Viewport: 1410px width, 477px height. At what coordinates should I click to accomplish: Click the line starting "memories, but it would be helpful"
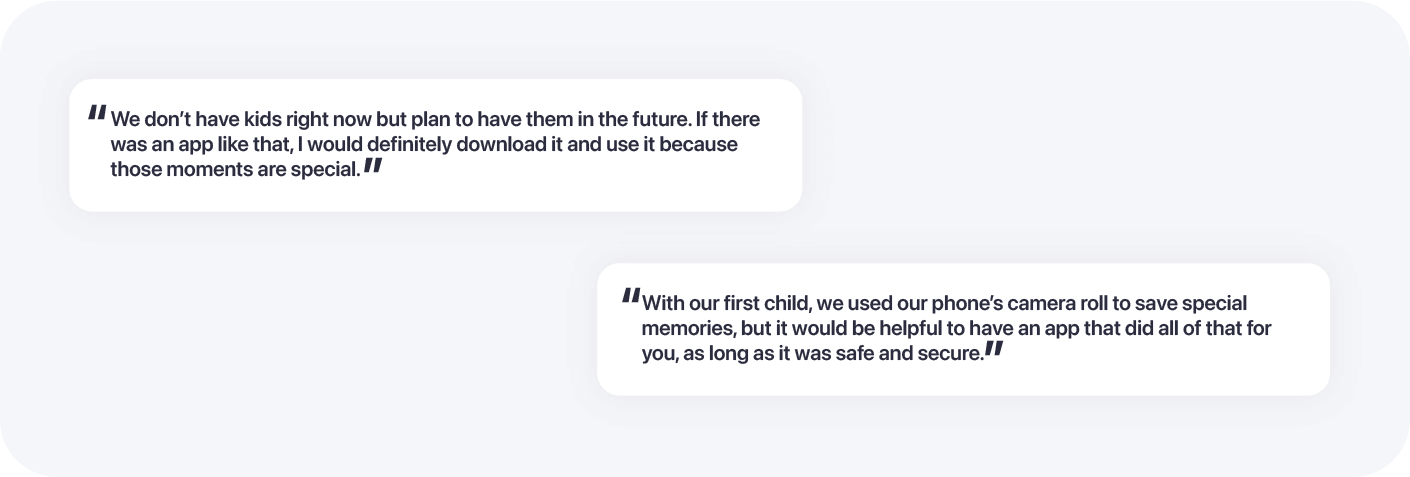pyautogui.click(x=956, y=328)
